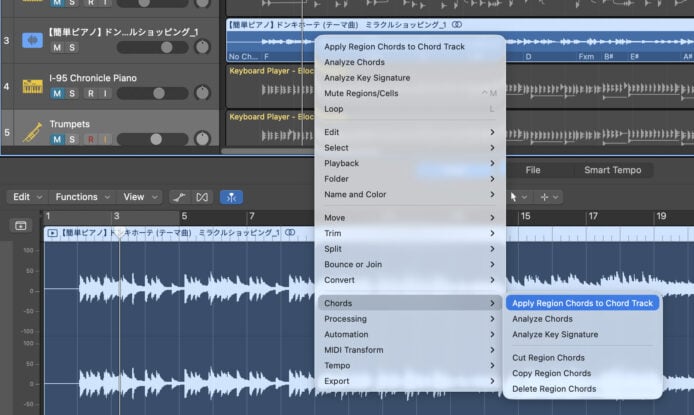Open the View dropdown in the editor
The height and width of the screenshot is (415, 694).
point(139,197)
